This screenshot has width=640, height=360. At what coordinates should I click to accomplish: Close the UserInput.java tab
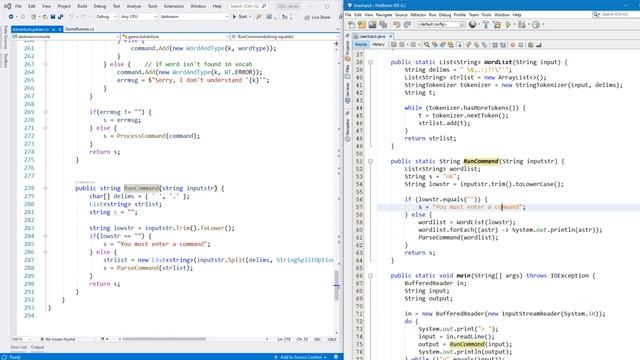(x=391, y=36)
